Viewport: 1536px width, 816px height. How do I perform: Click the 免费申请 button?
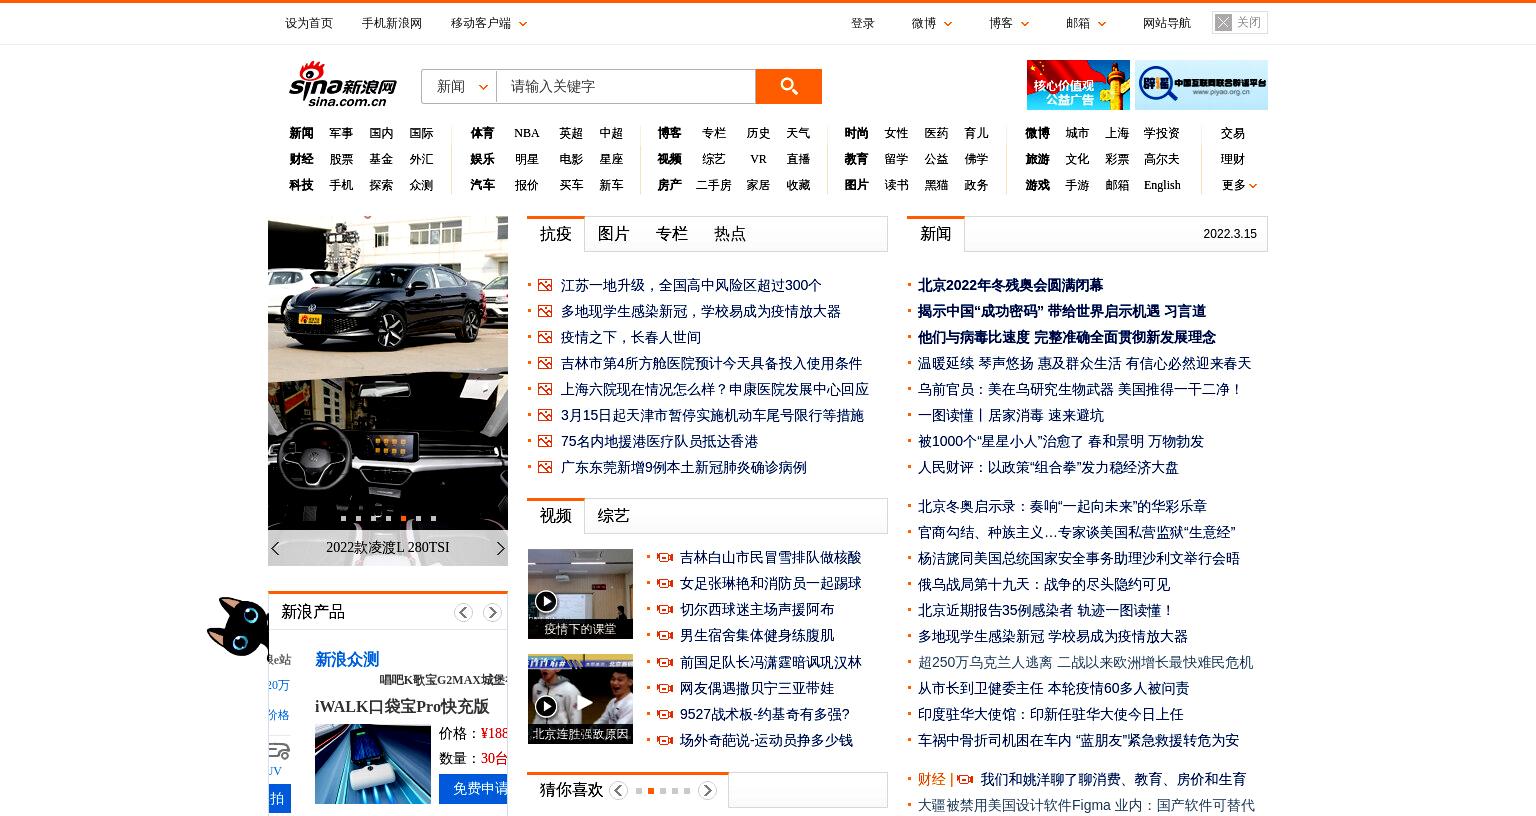coord(474,788)
